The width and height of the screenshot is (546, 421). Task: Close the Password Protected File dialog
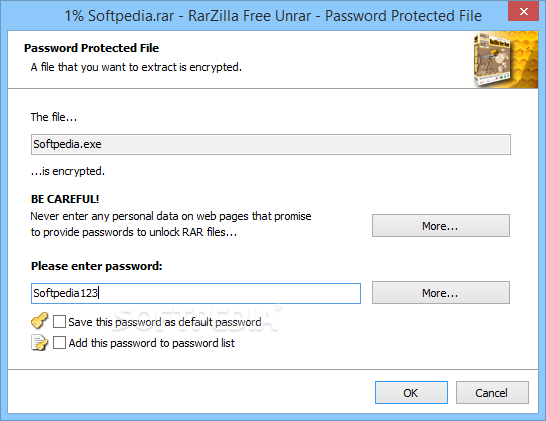[x=523, y=11]
